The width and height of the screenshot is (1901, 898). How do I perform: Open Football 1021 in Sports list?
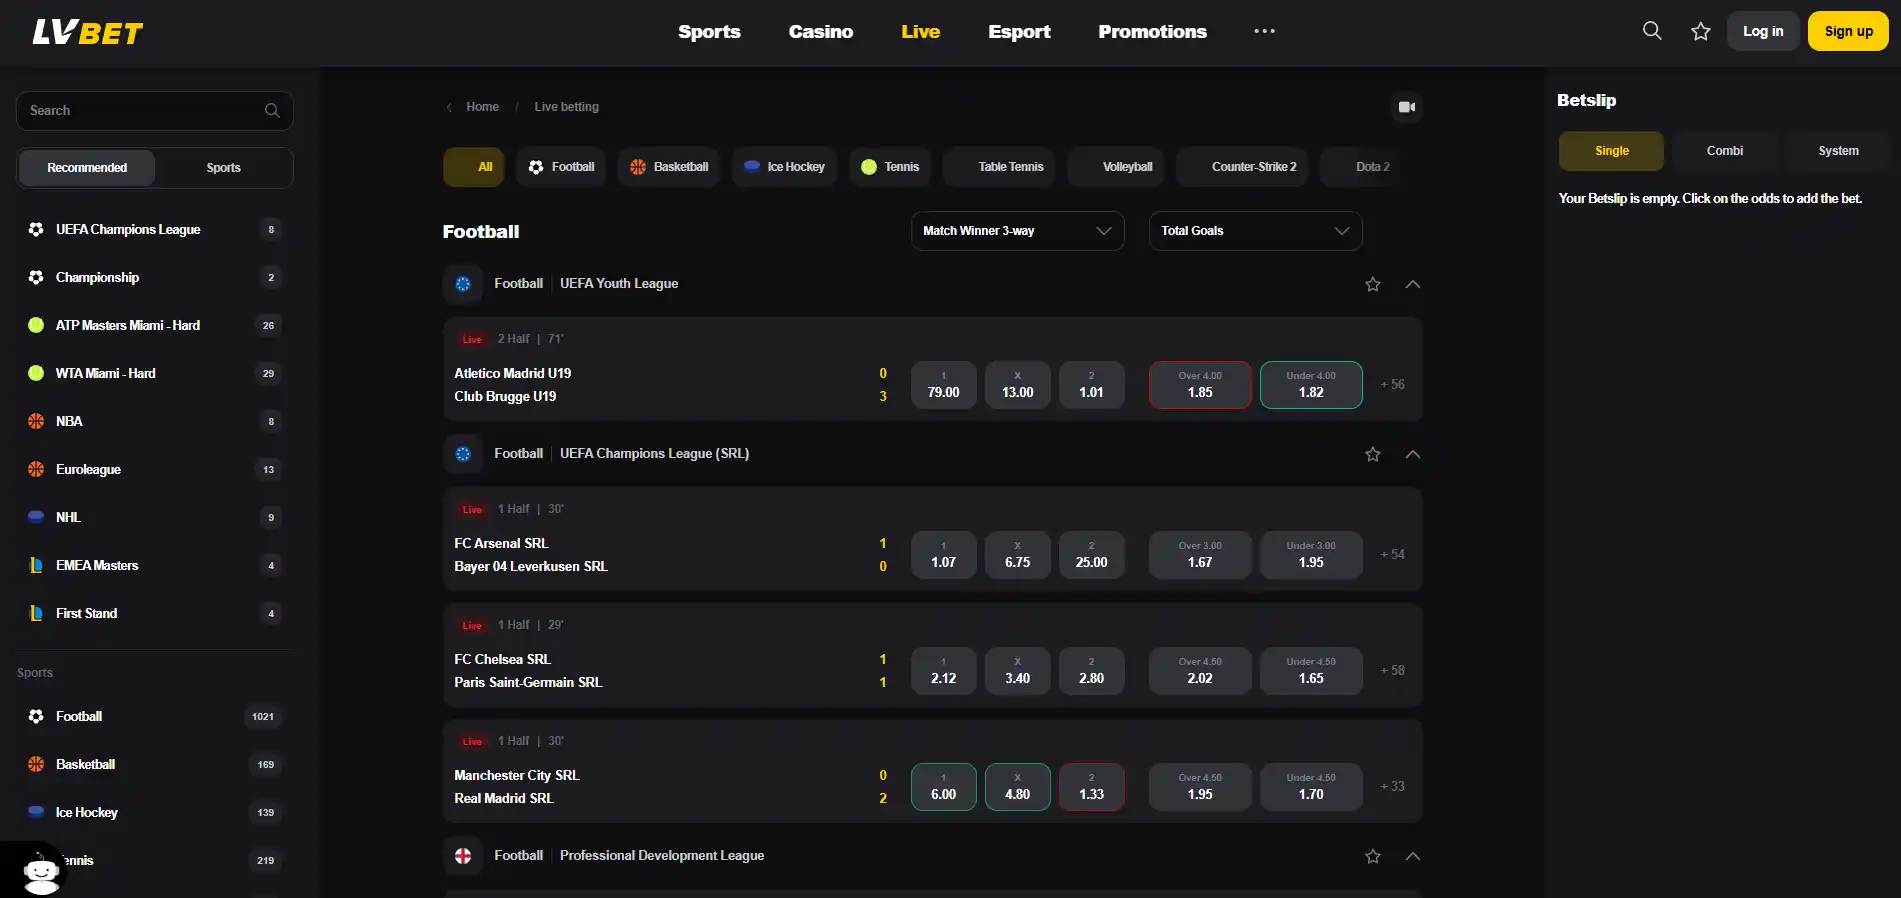[x=154, y=716]
